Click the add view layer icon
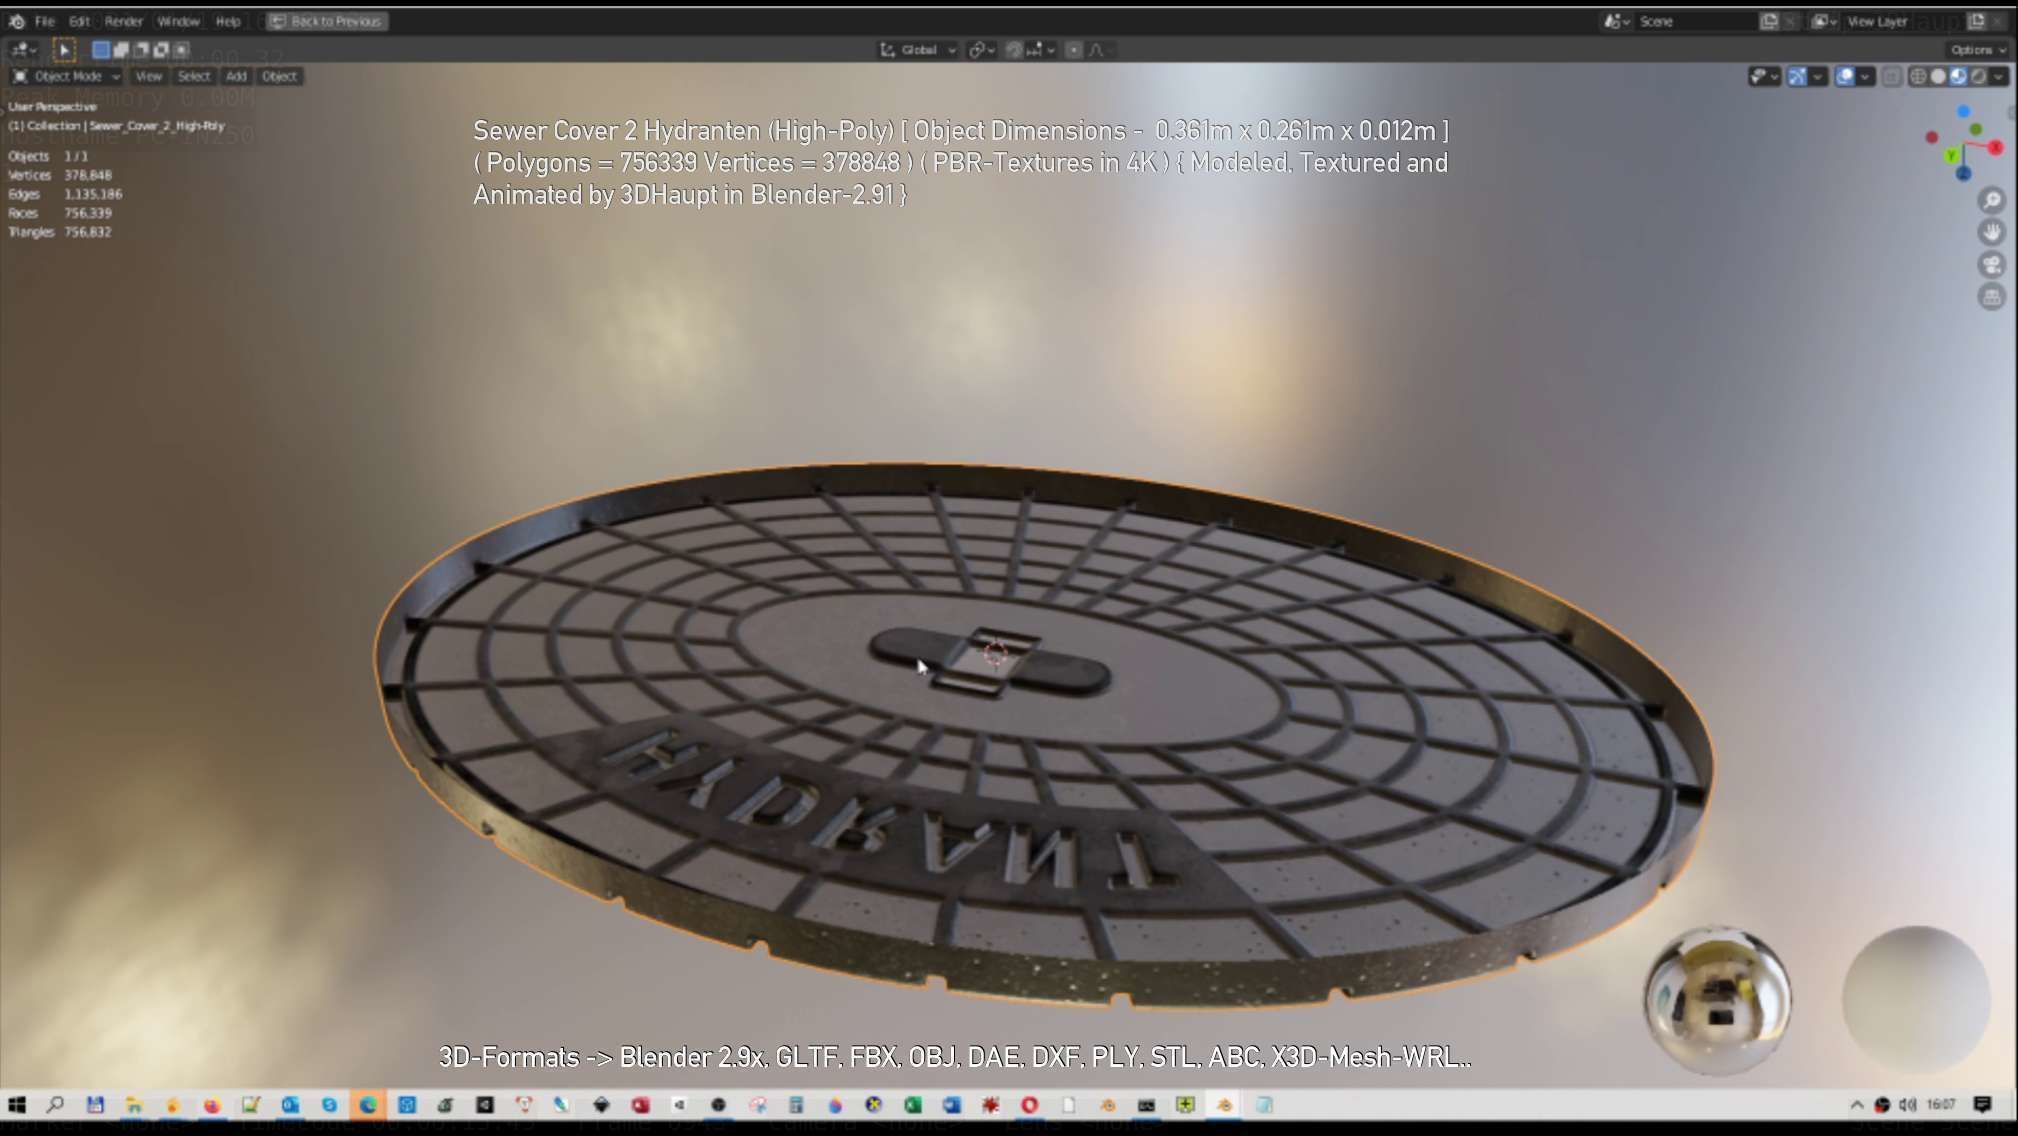 tap(1977, 21)
